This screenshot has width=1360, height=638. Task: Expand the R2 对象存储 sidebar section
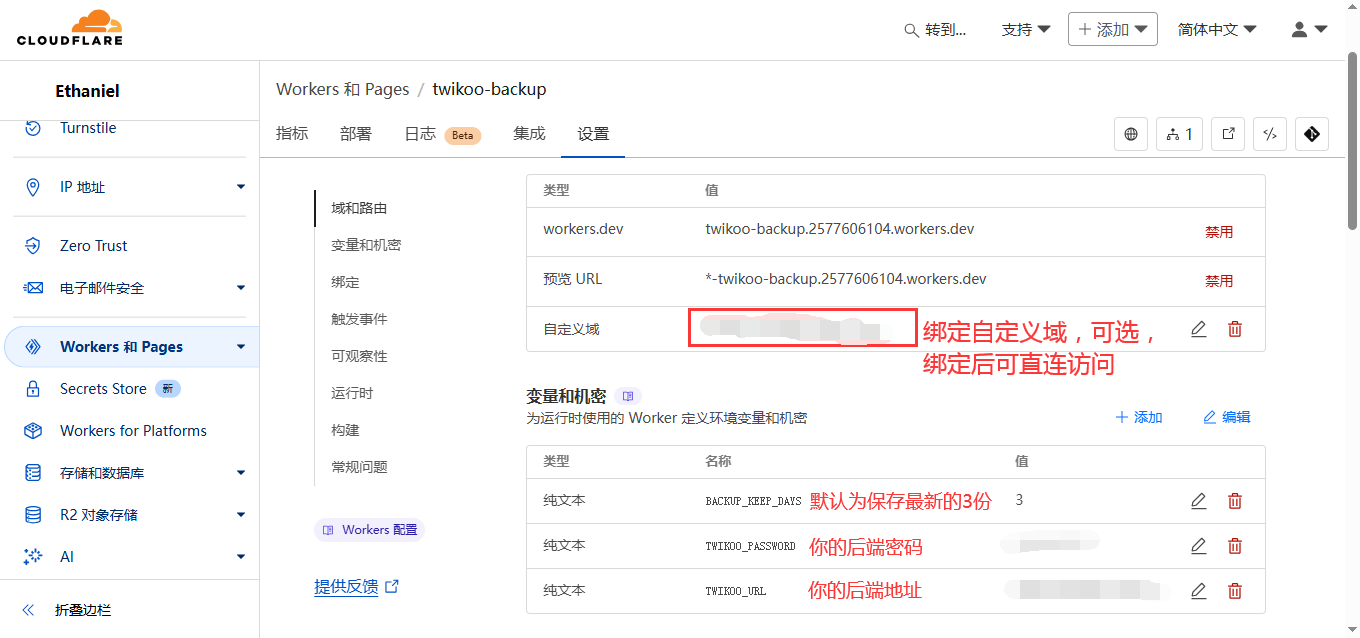(240, 515)
